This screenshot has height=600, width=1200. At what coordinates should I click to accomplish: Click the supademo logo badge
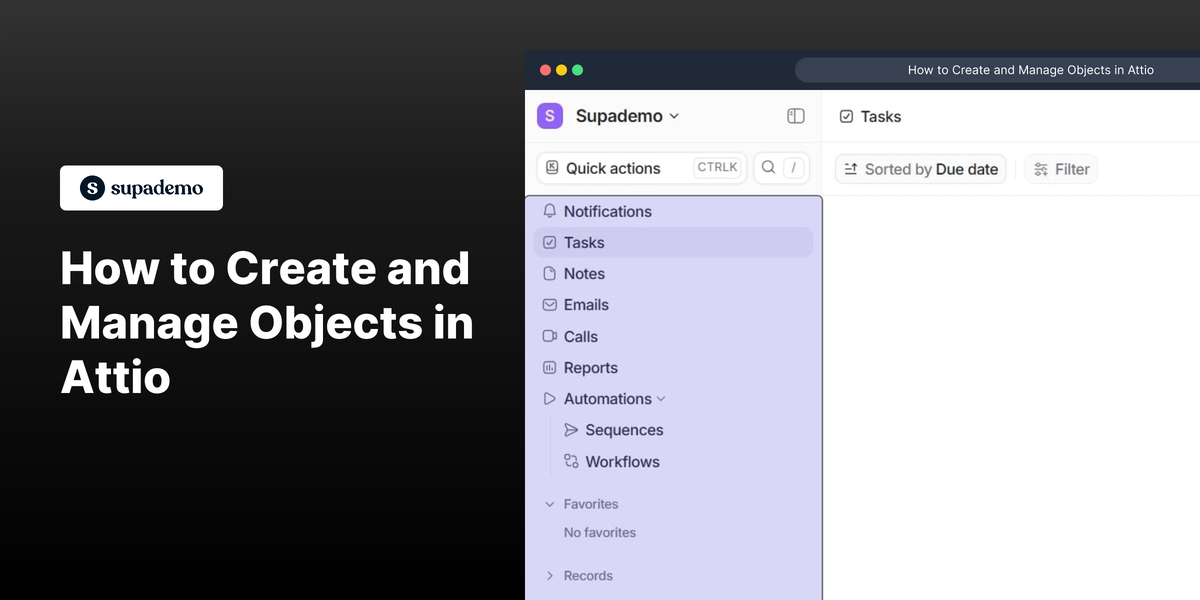[x=141, y=188]
